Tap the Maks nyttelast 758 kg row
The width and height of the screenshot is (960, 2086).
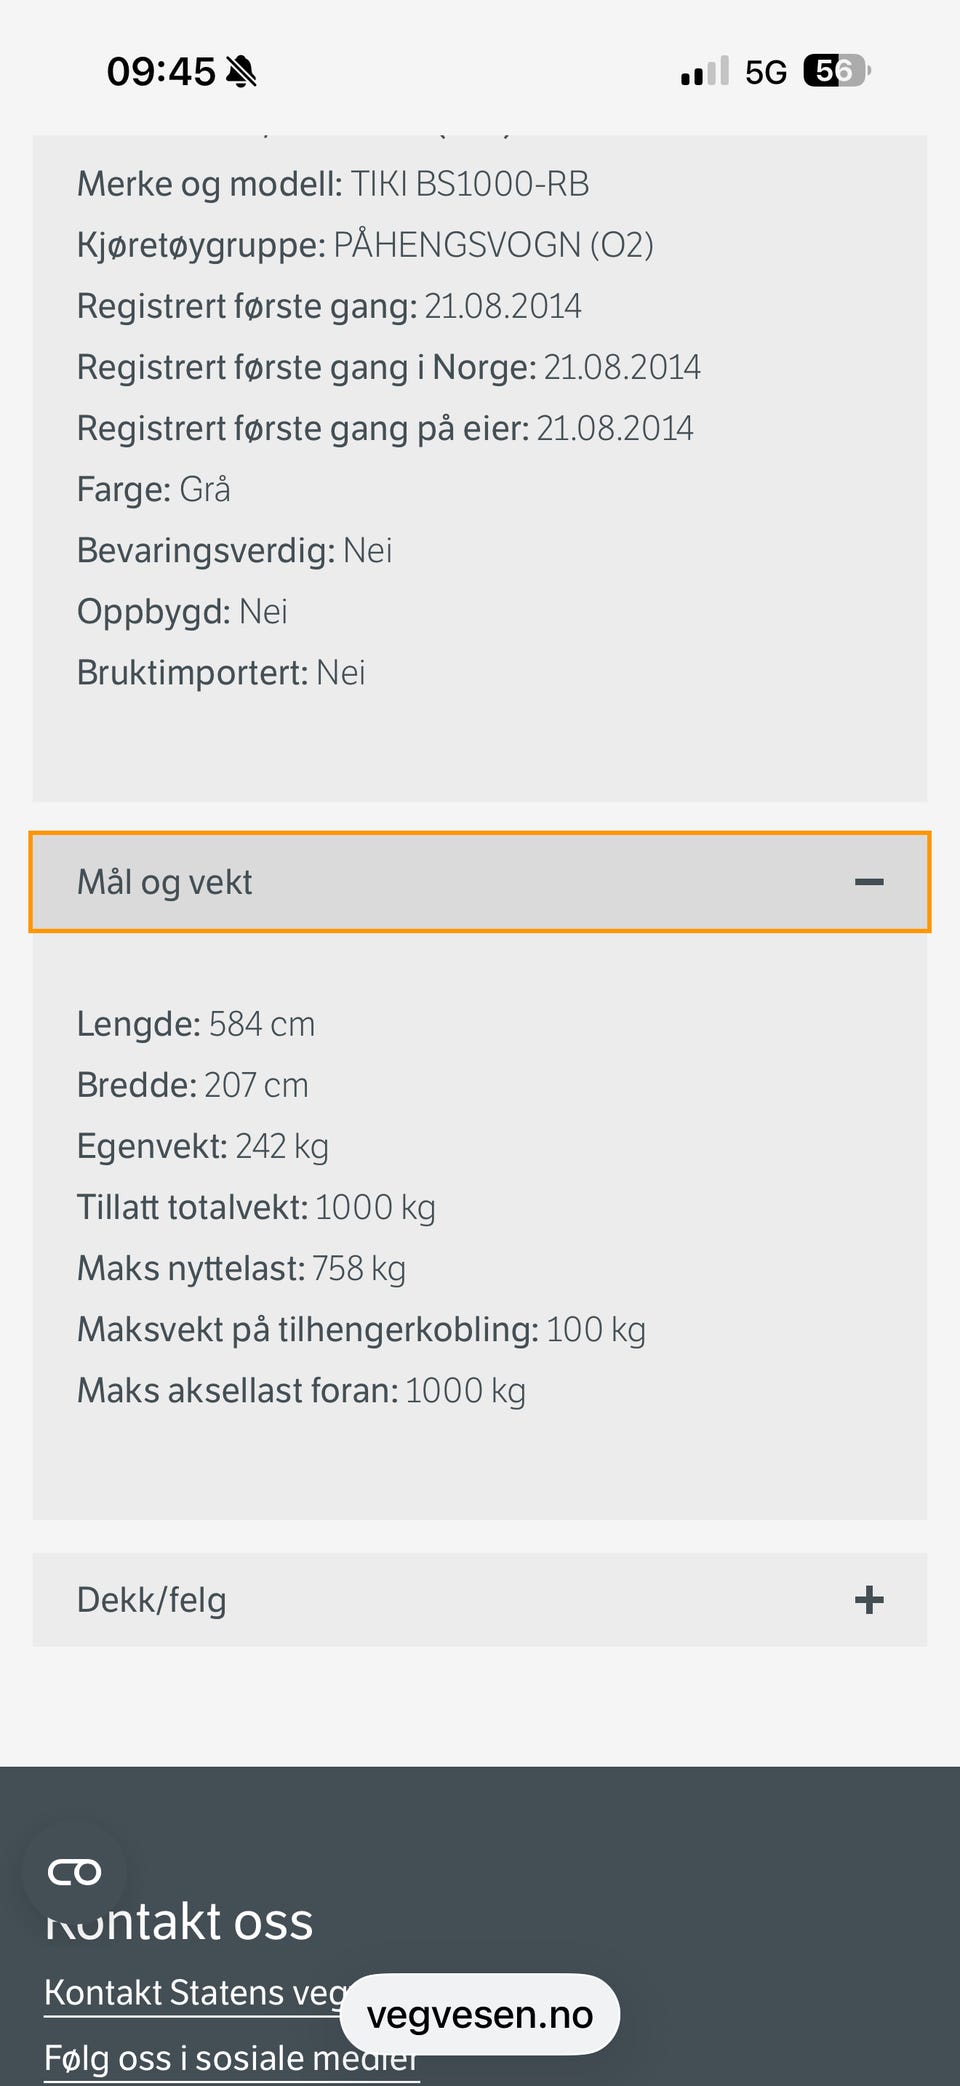pos(241,1269)
